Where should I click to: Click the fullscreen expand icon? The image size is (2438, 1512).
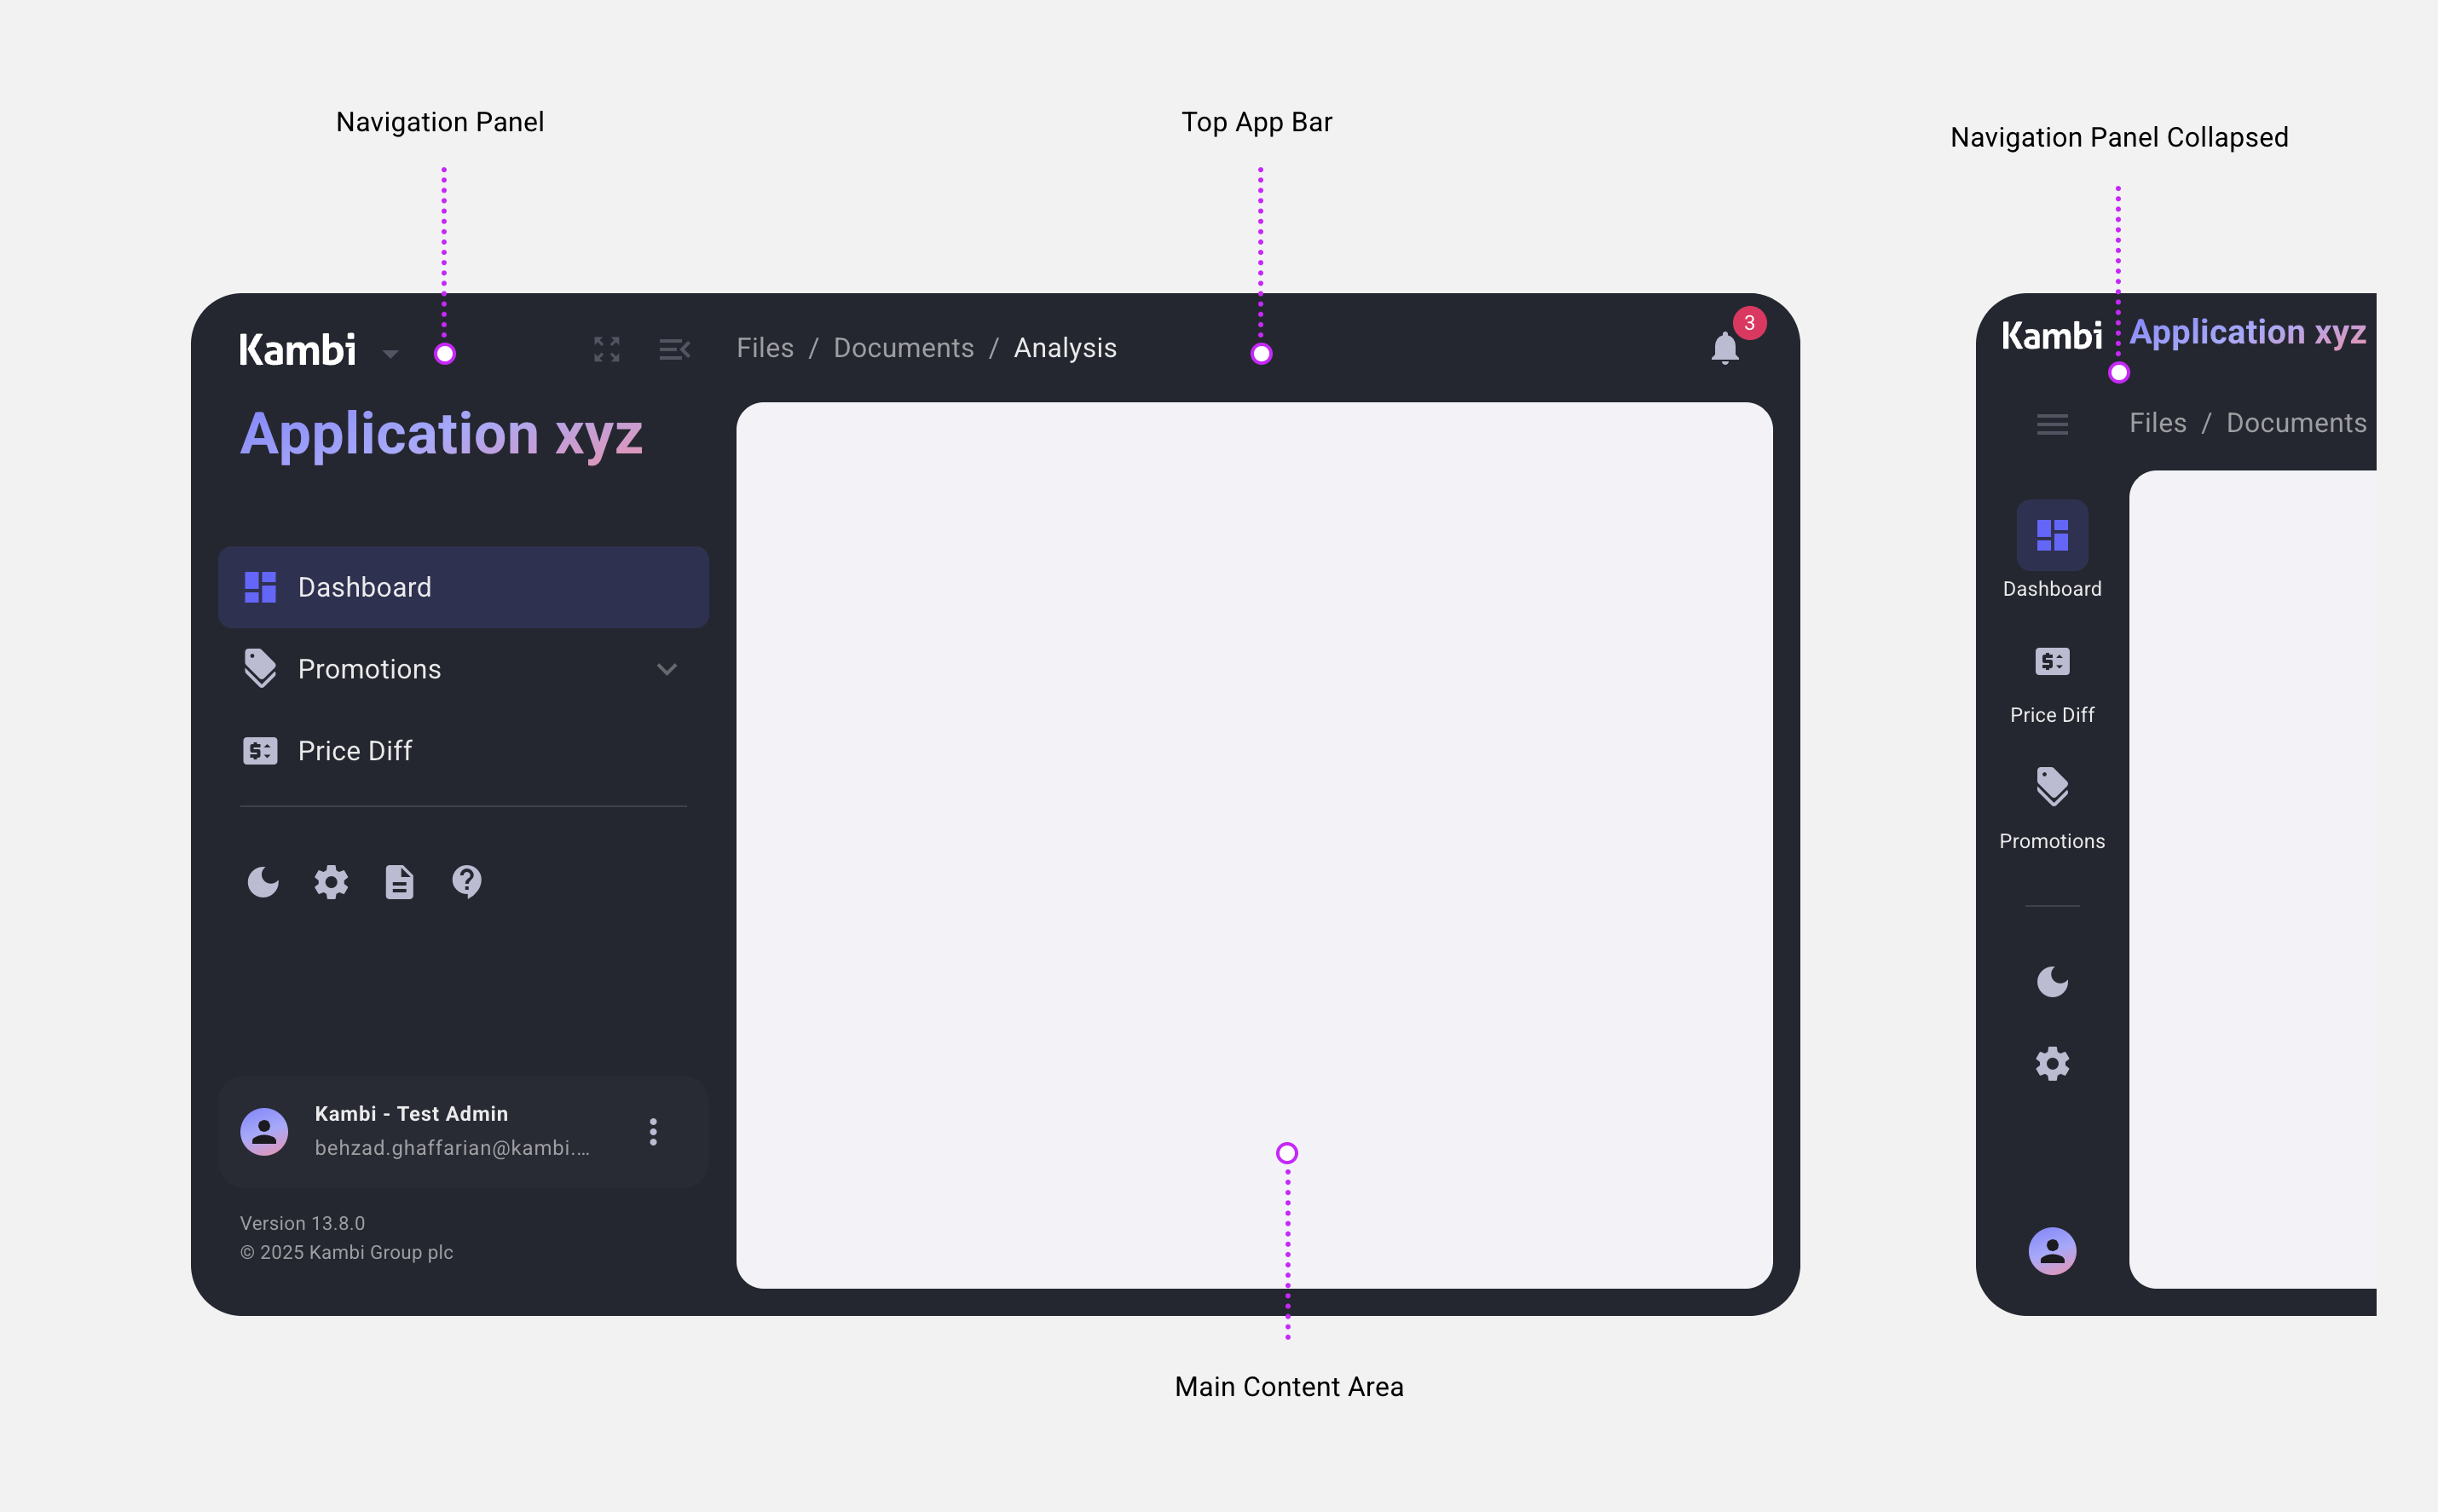coord(606,349)
